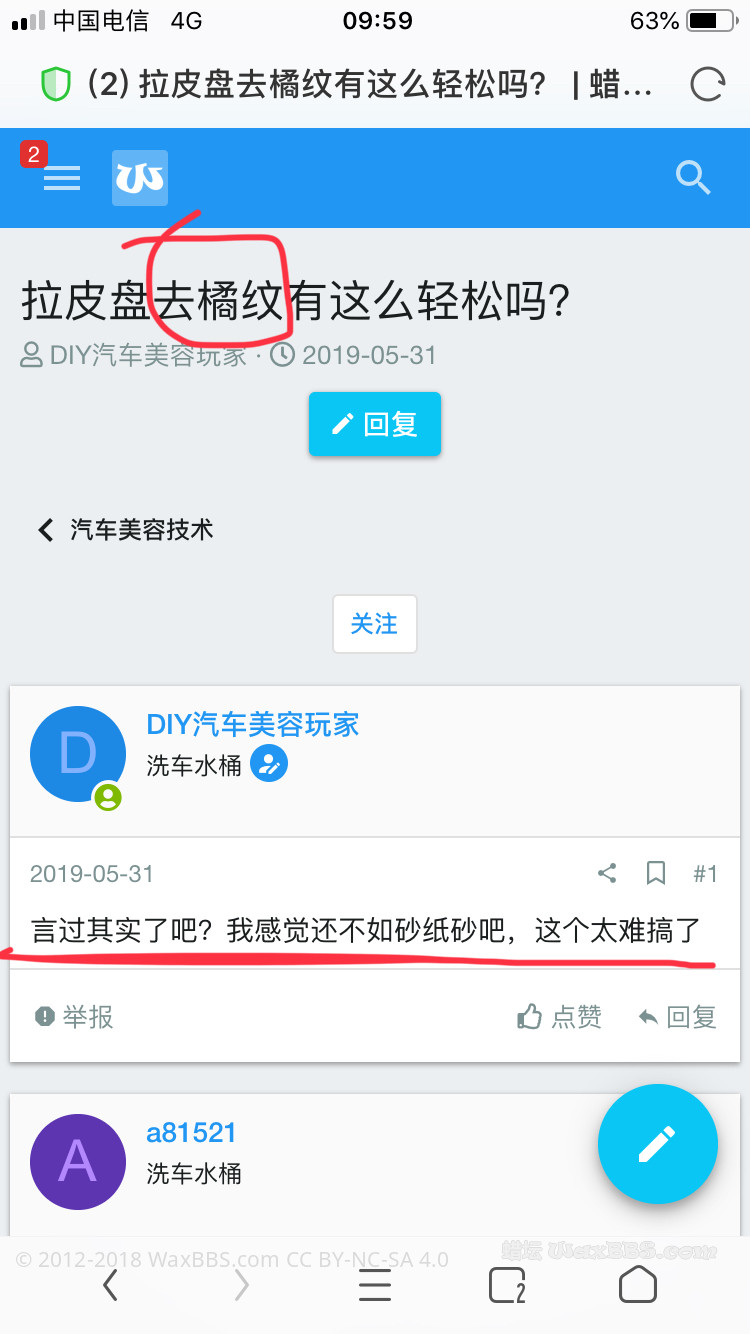Open the search magnifier icon
The height and width of the screenshot is (1334, 750).
click(x=692, y=178)
